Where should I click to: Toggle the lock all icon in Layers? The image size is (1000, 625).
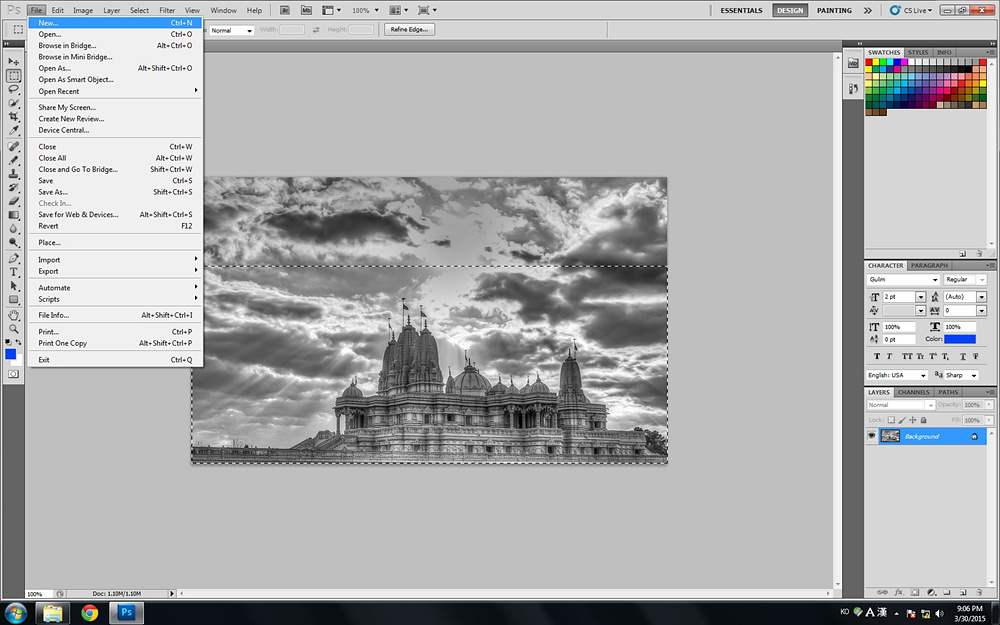[923, 419]
